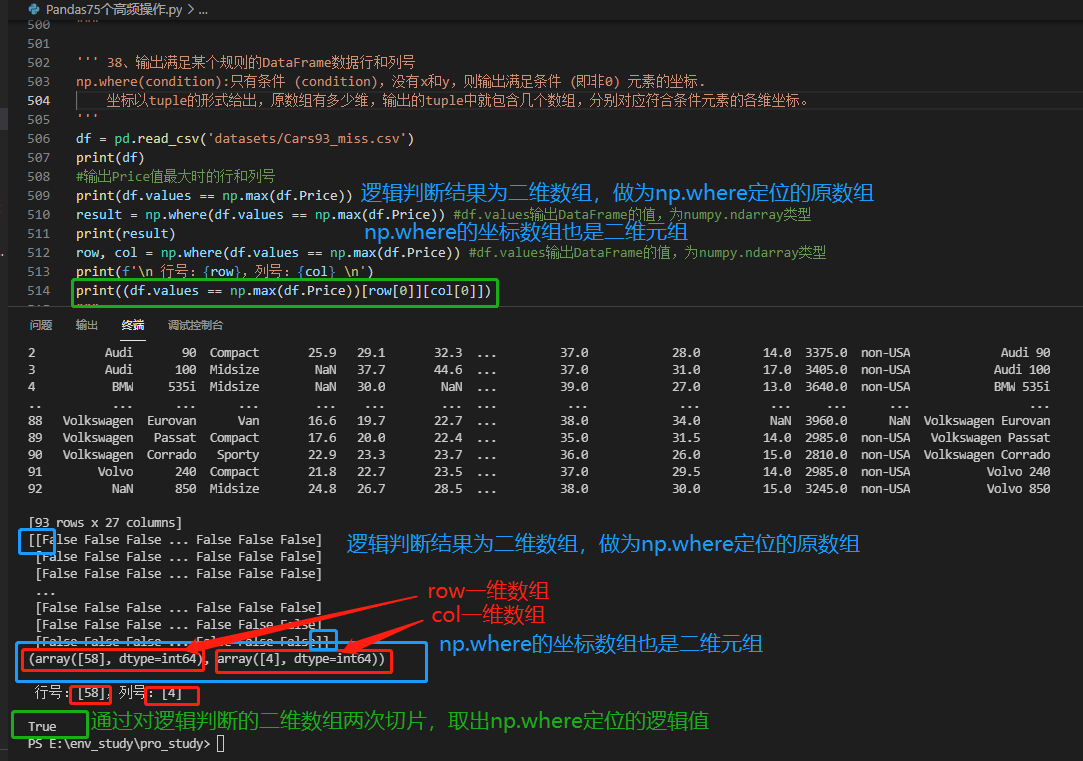Click the Volvo 850 cell in the last column
The image size is (1083, 761).
(1018, 488)
